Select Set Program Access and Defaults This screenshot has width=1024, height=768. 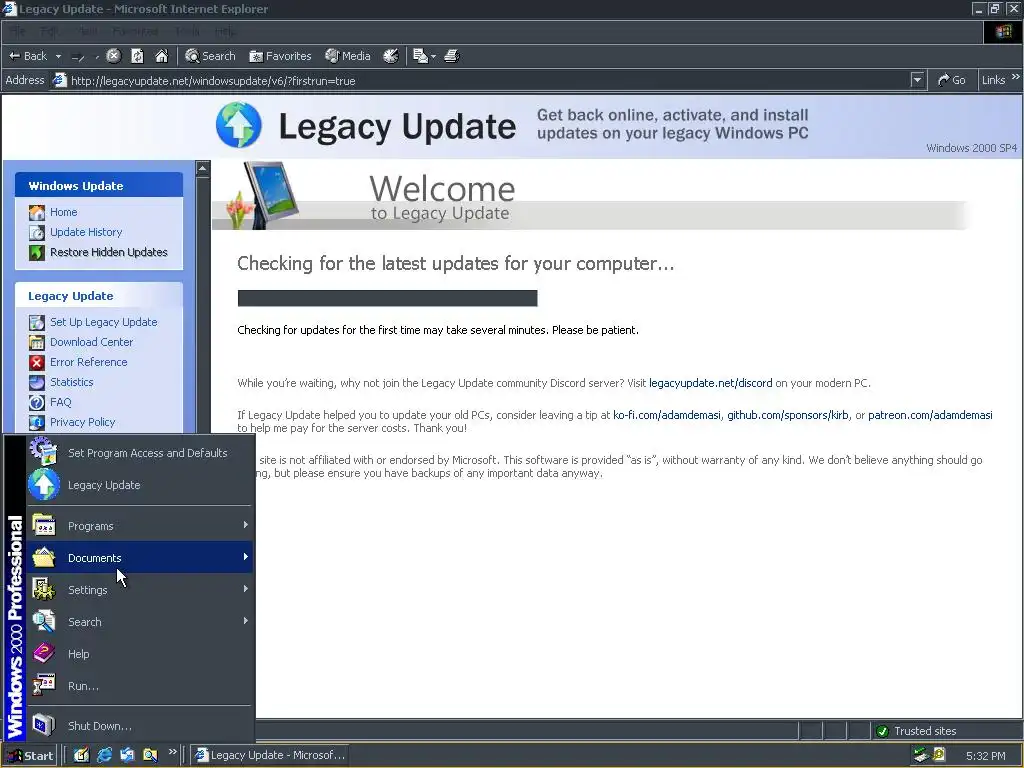pyautogui.click(x=139, y=453)
